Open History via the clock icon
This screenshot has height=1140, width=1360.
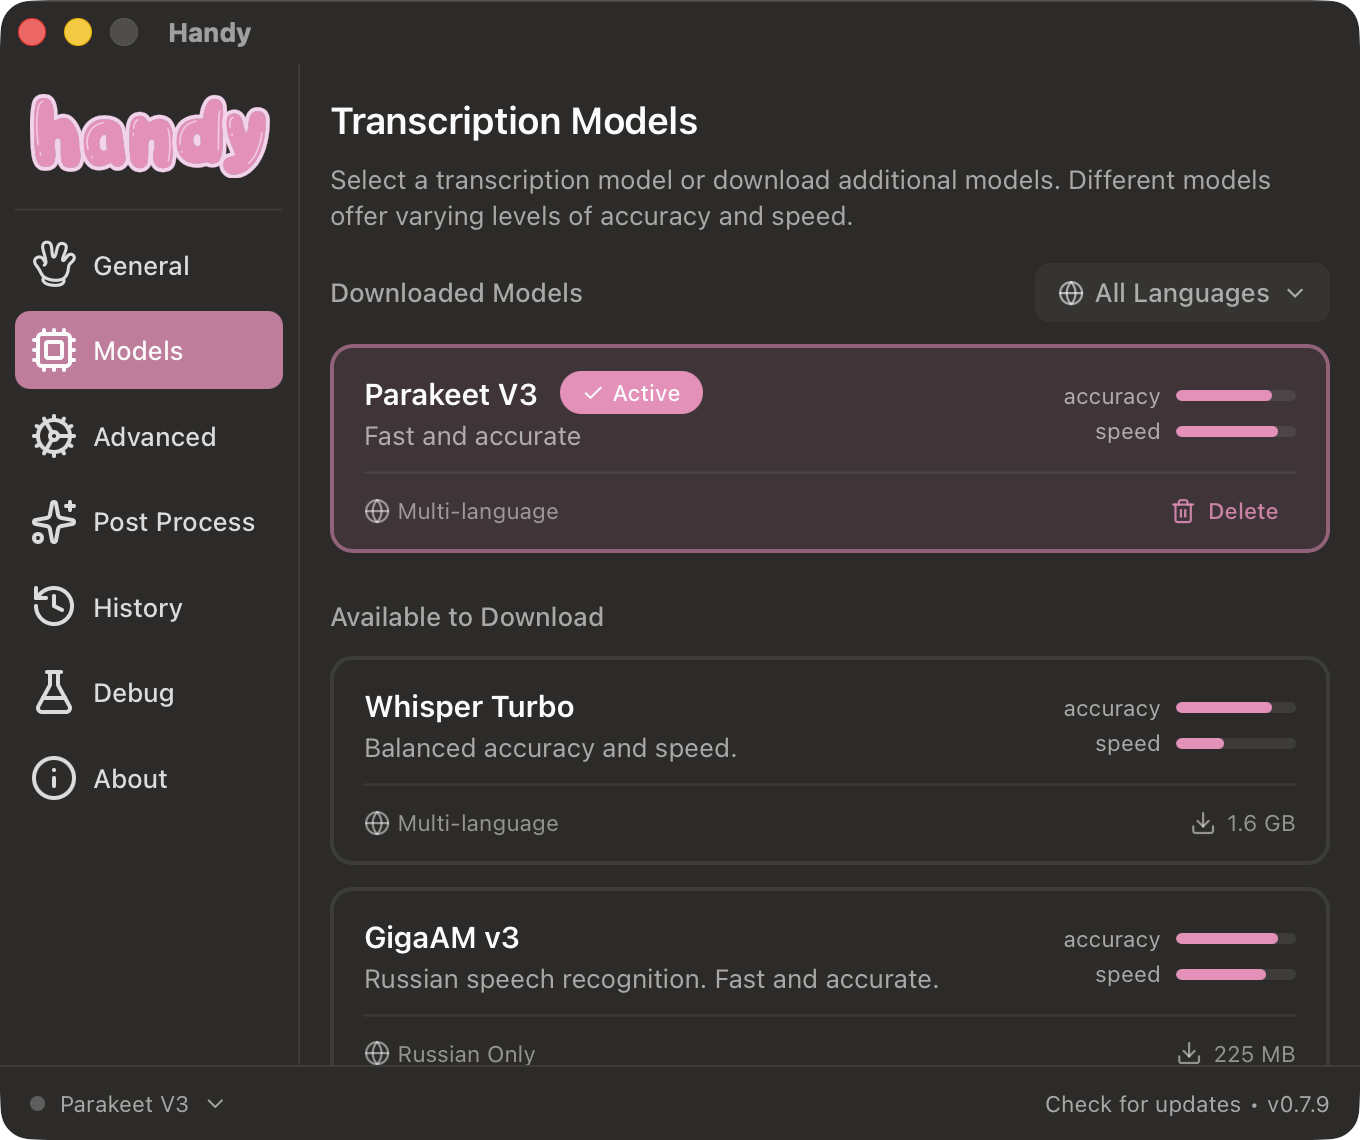coord(55,607)
